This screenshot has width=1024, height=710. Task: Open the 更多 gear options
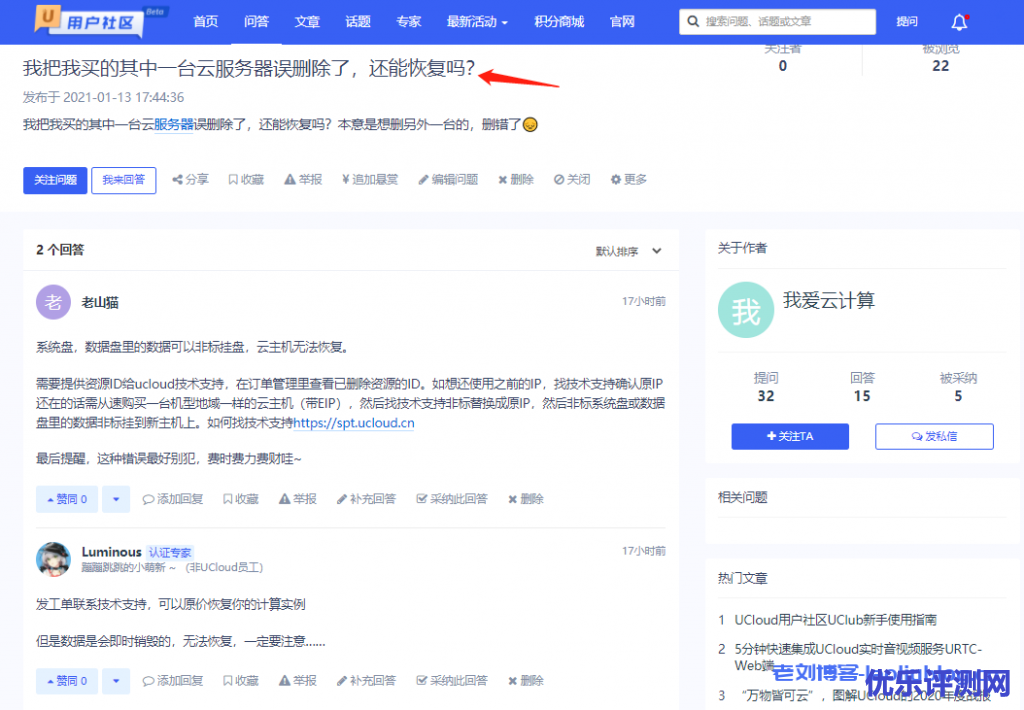[x=629, y=180]
